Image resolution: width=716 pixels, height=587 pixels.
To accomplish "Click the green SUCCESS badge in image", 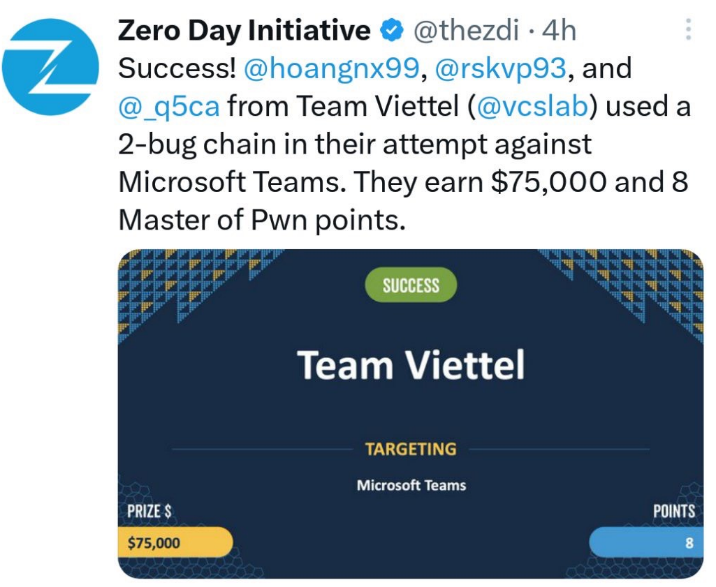I will click(410, 285).
